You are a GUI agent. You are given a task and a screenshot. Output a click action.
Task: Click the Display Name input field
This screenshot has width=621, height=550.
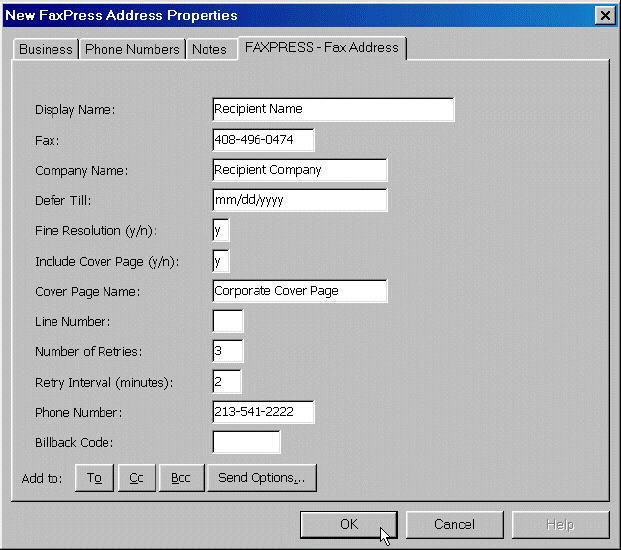point(333,109)
